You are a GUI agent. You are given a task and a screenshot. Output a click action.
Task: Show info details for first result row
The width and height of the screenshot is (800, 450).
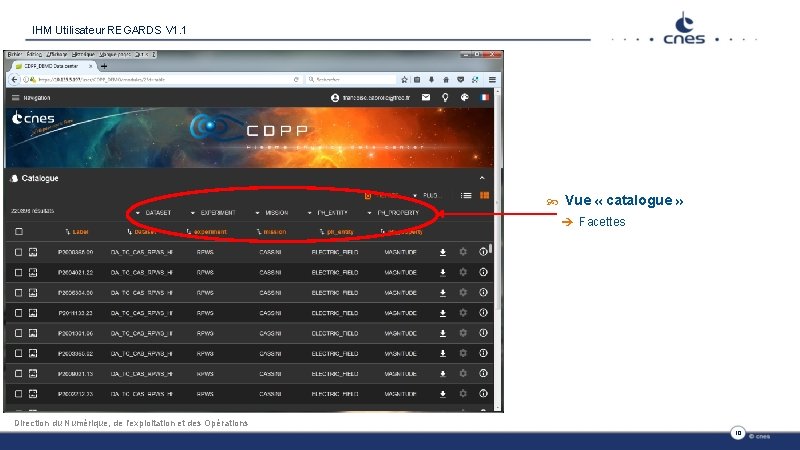tap(483, 252)
